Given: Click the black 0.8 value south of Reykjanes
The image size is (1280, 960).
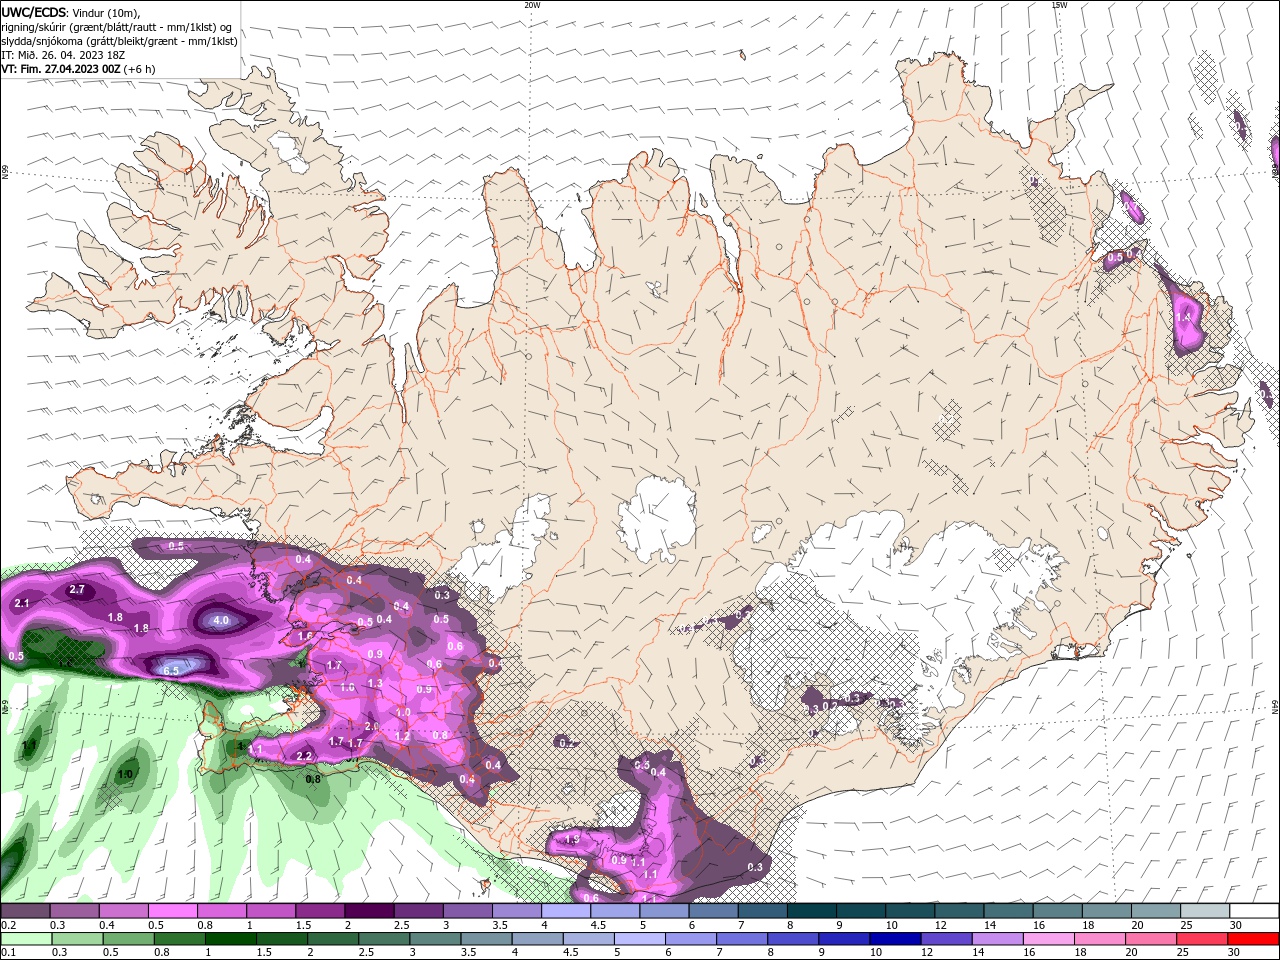Looking at the screenshot, I should click(x=313, y=779).
